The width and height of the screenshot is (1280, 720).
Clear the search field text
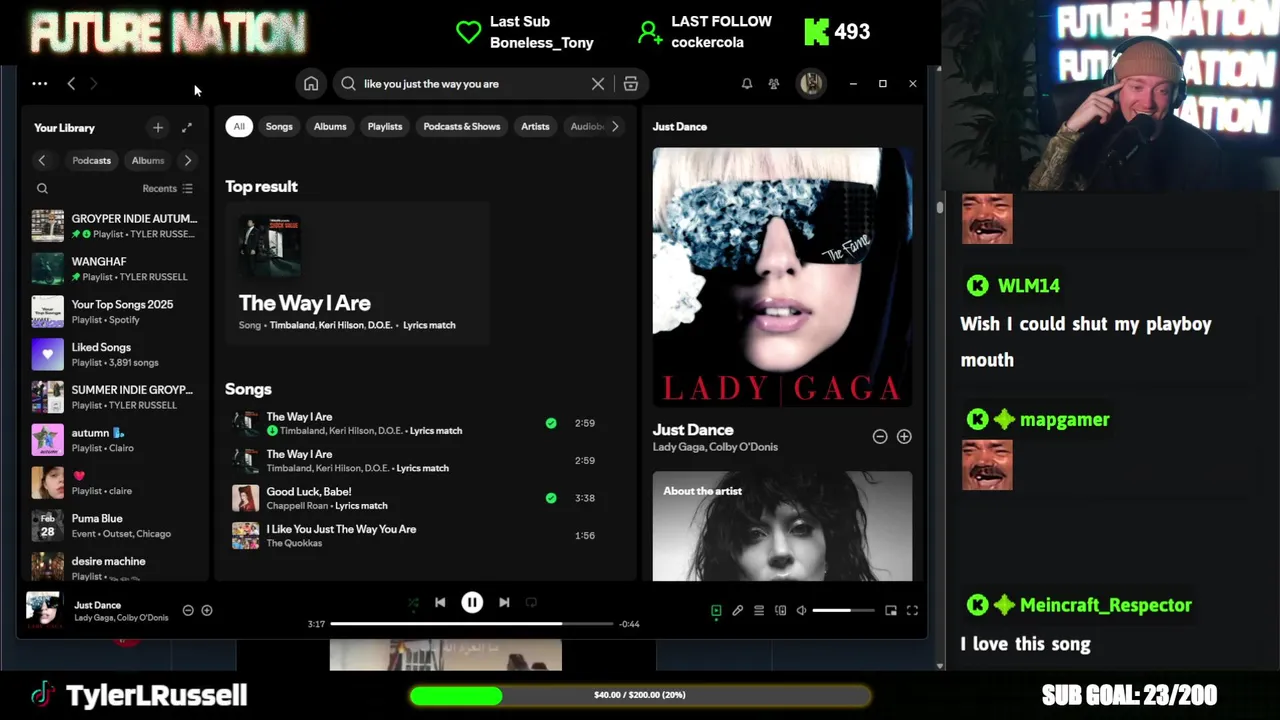(598, 84)
